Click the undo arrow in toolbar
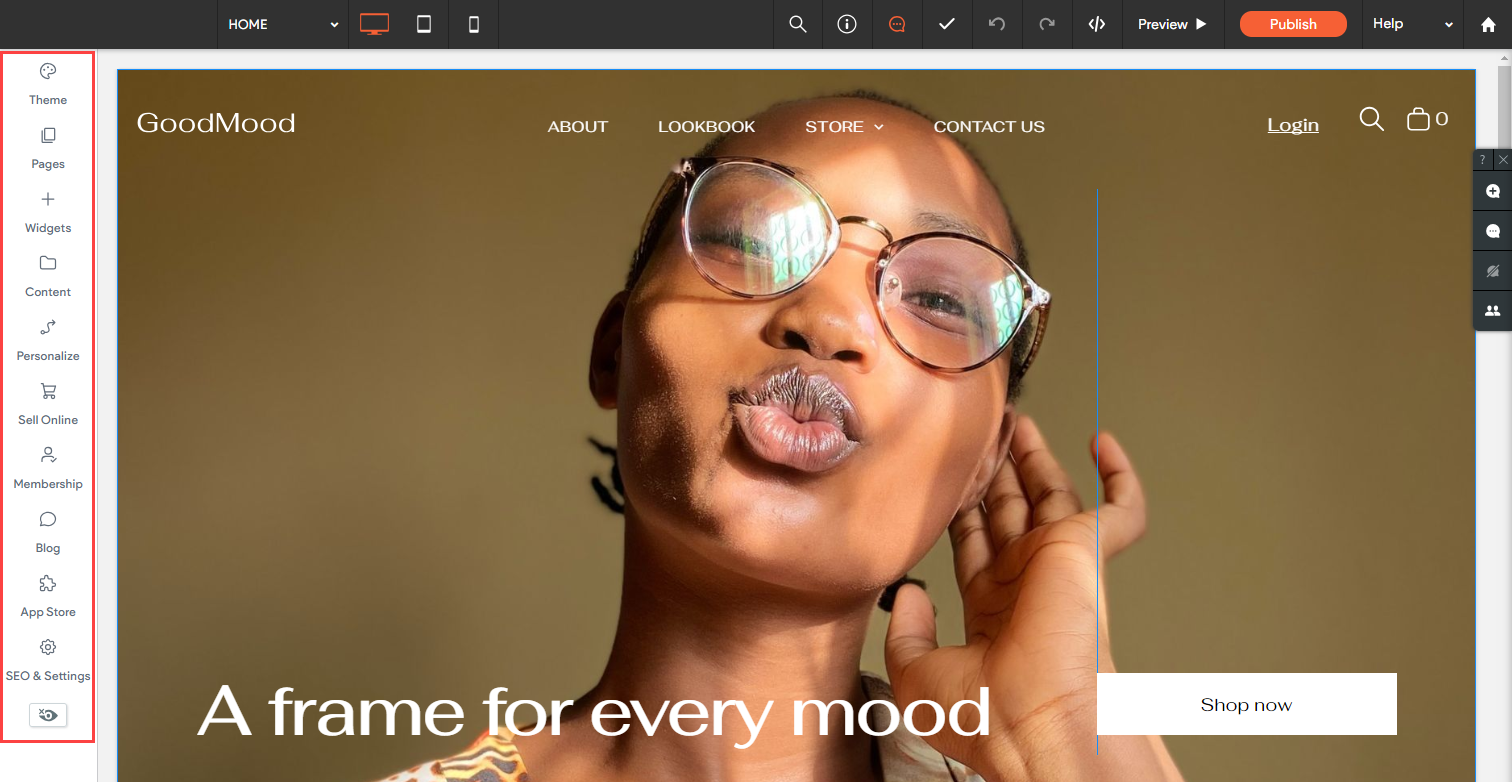 point(997,24)
